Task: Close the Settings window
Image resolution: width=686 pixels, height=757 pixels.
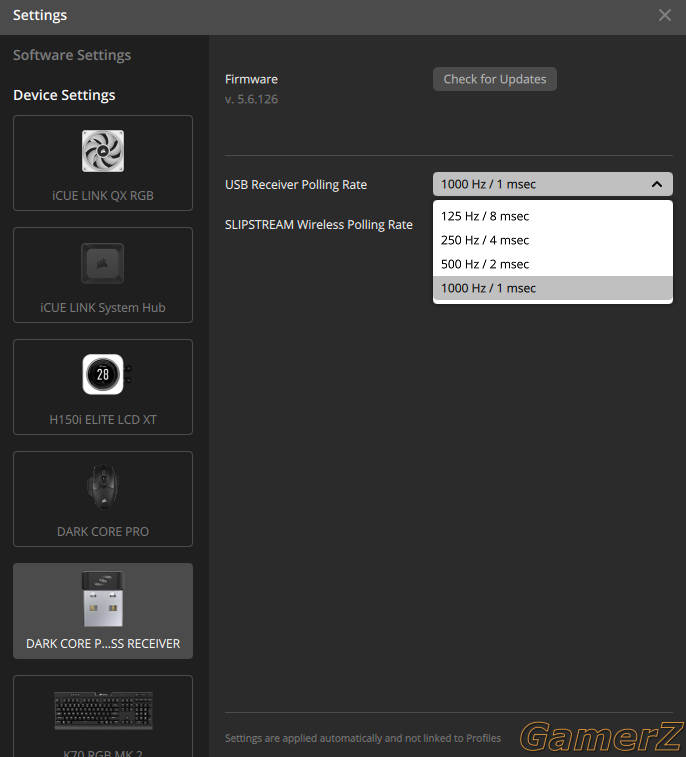Action: coord(665,15)
